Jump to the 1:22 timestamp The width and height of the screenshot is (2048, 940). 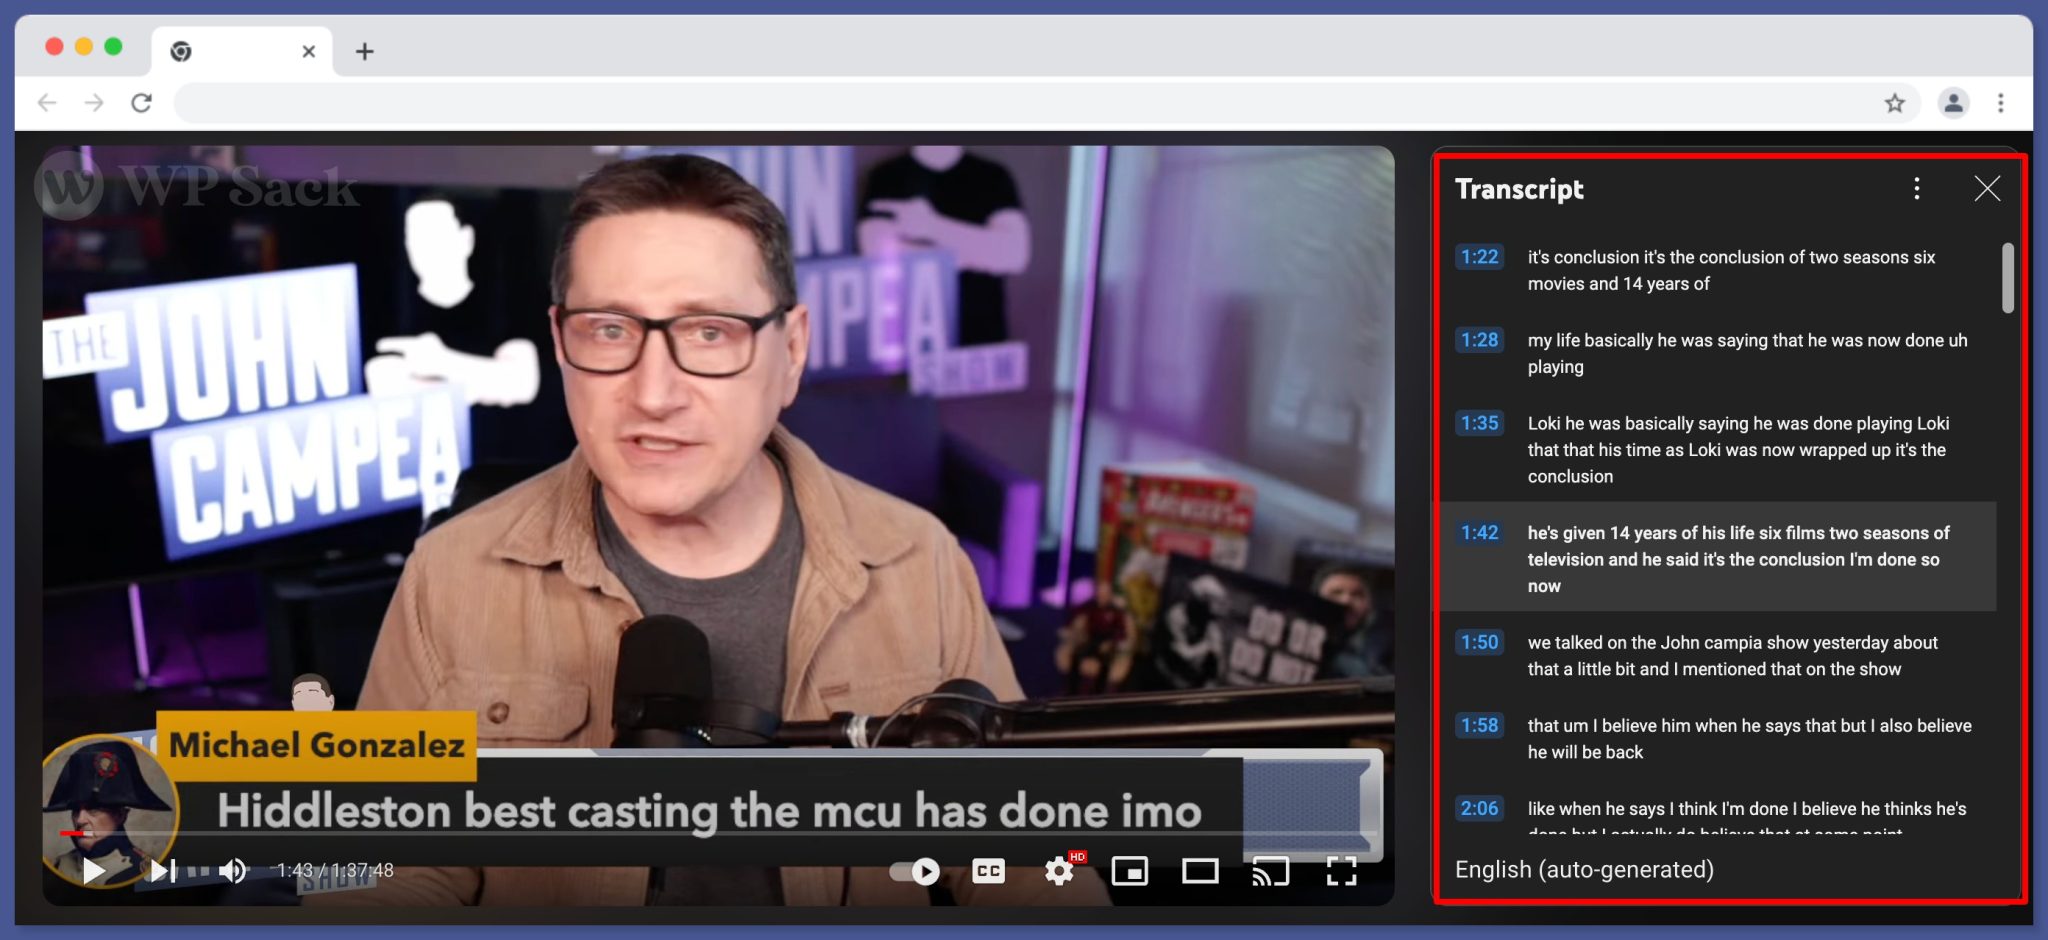[x=1479, y=257]
